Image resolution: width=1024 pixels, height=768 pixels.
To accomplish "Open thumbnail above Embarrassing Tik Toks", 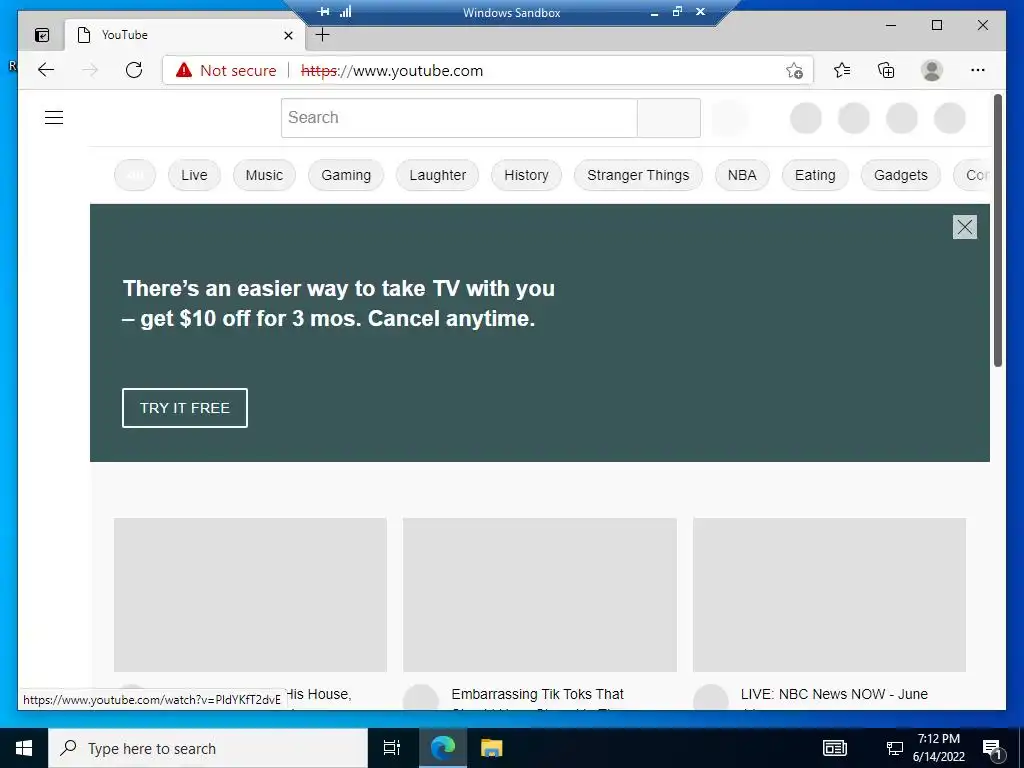I will (539, 595).
